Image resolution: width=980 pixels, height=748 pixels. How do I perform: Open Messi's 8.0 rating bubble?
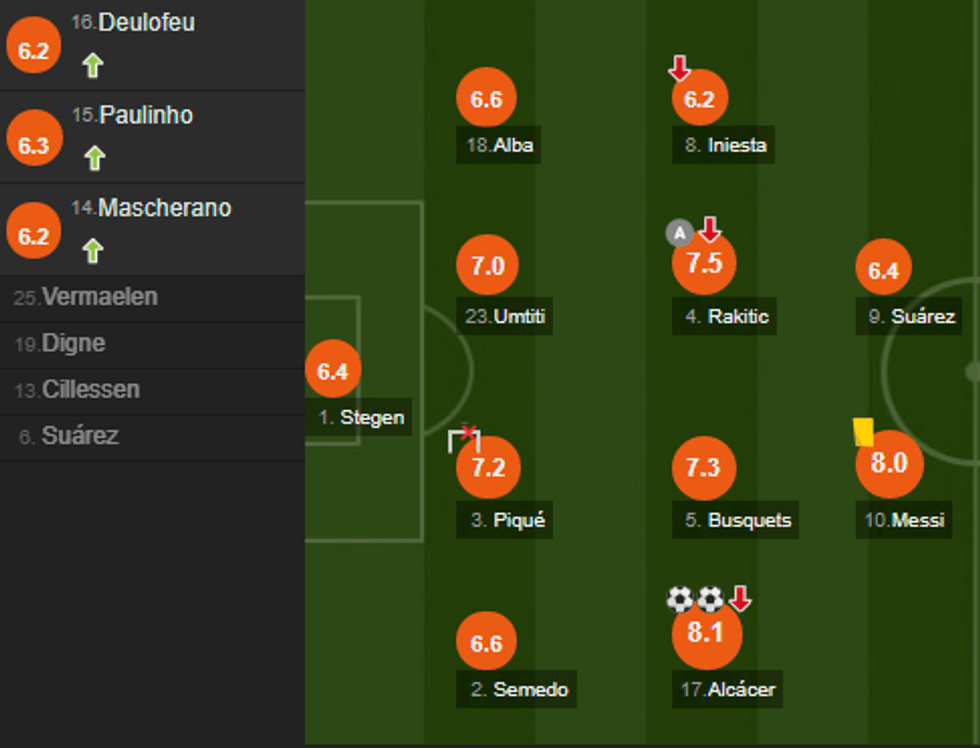click(889, 464)
